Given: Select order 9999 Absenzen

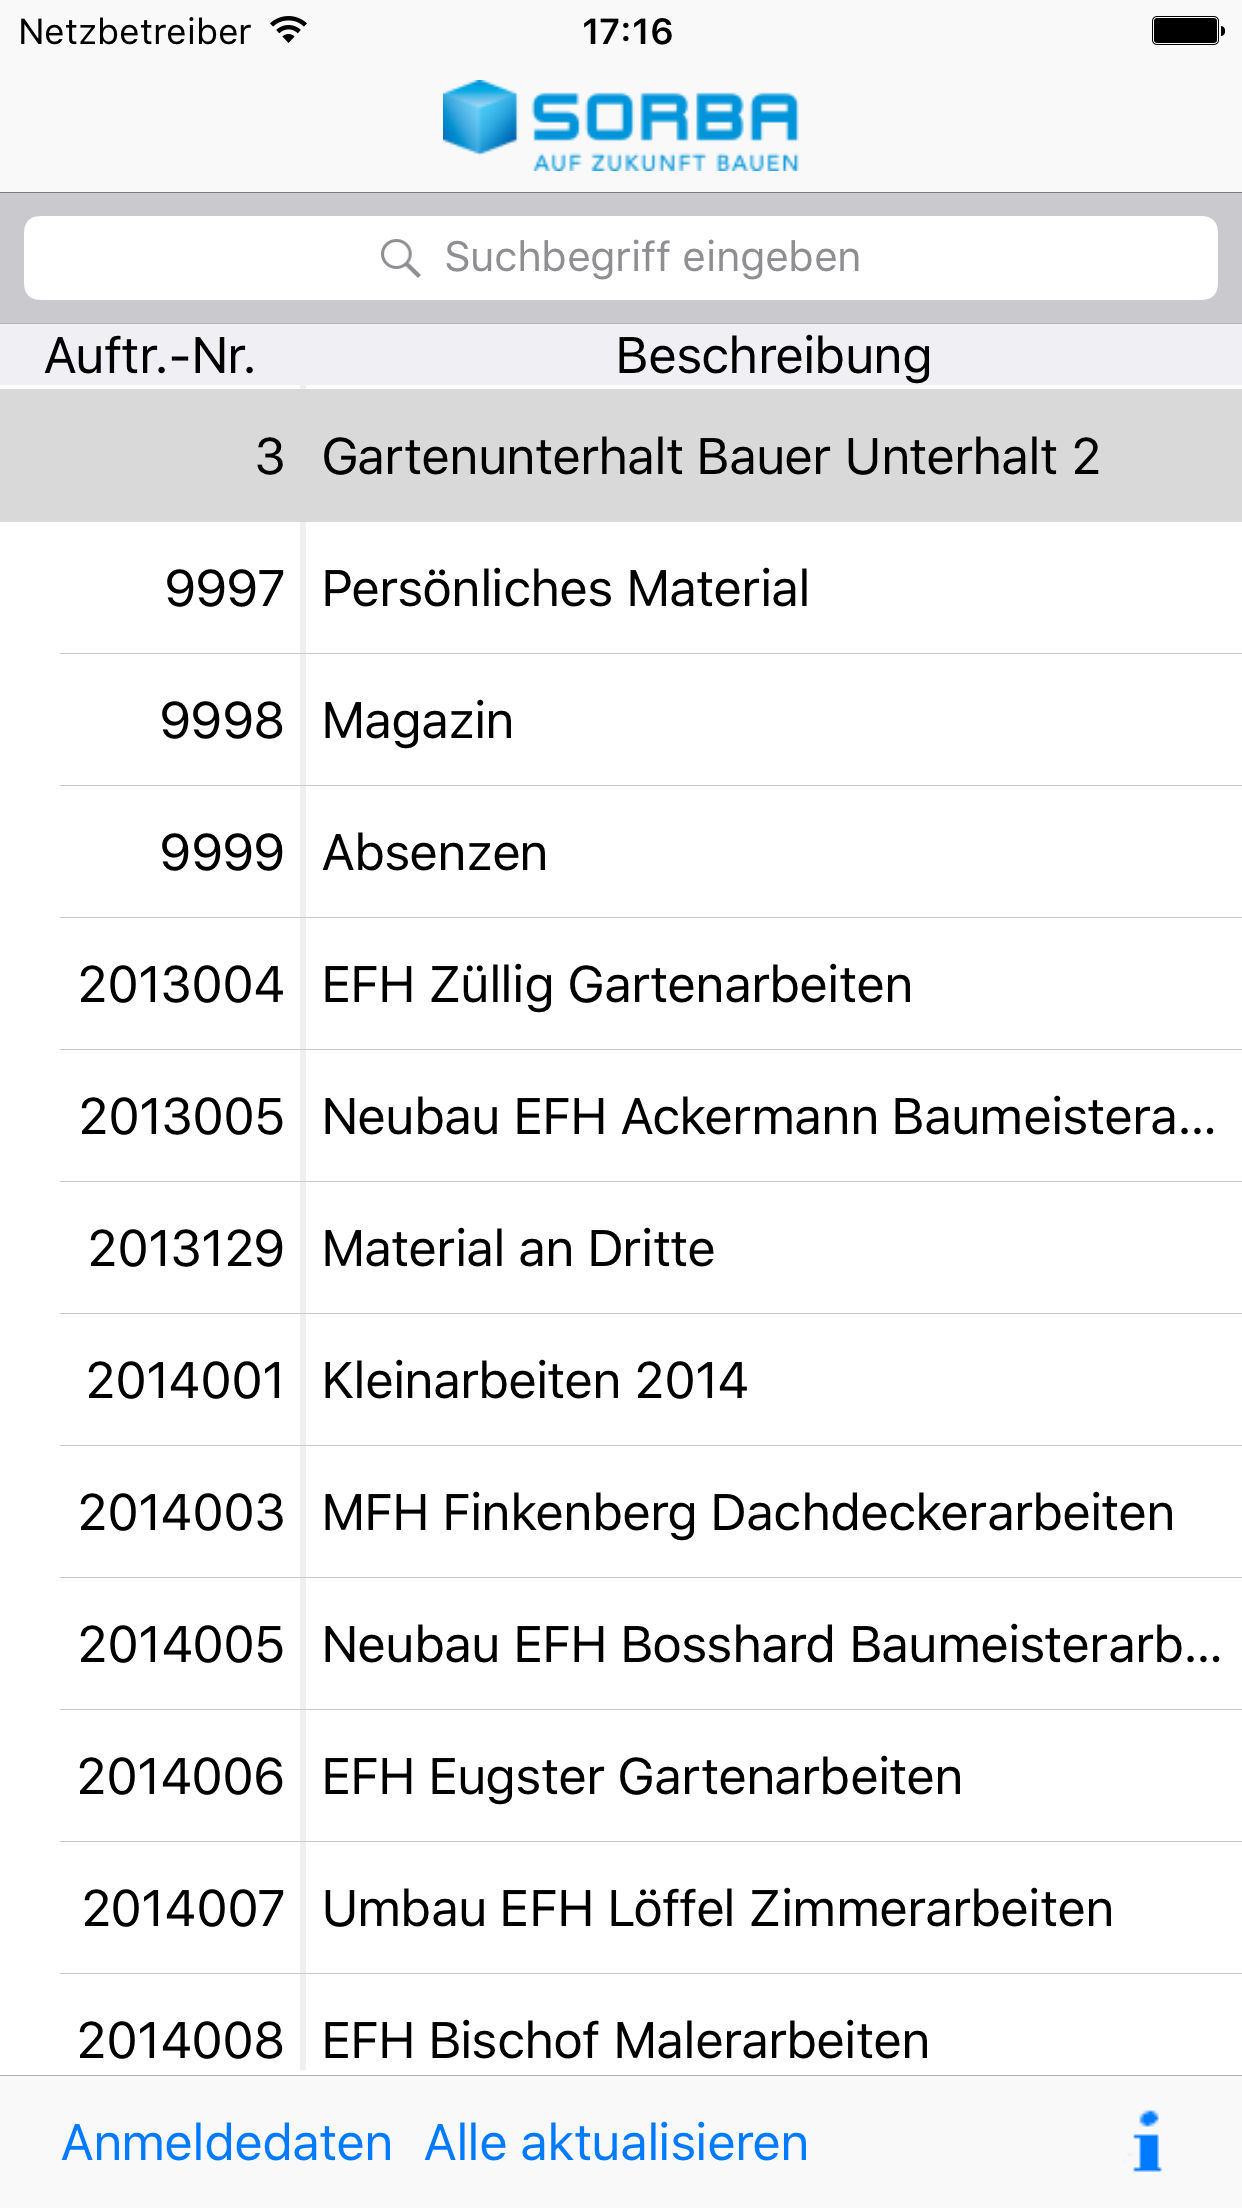Looking at the screenshot, I should pyautogui.click(x=620, y=852).
